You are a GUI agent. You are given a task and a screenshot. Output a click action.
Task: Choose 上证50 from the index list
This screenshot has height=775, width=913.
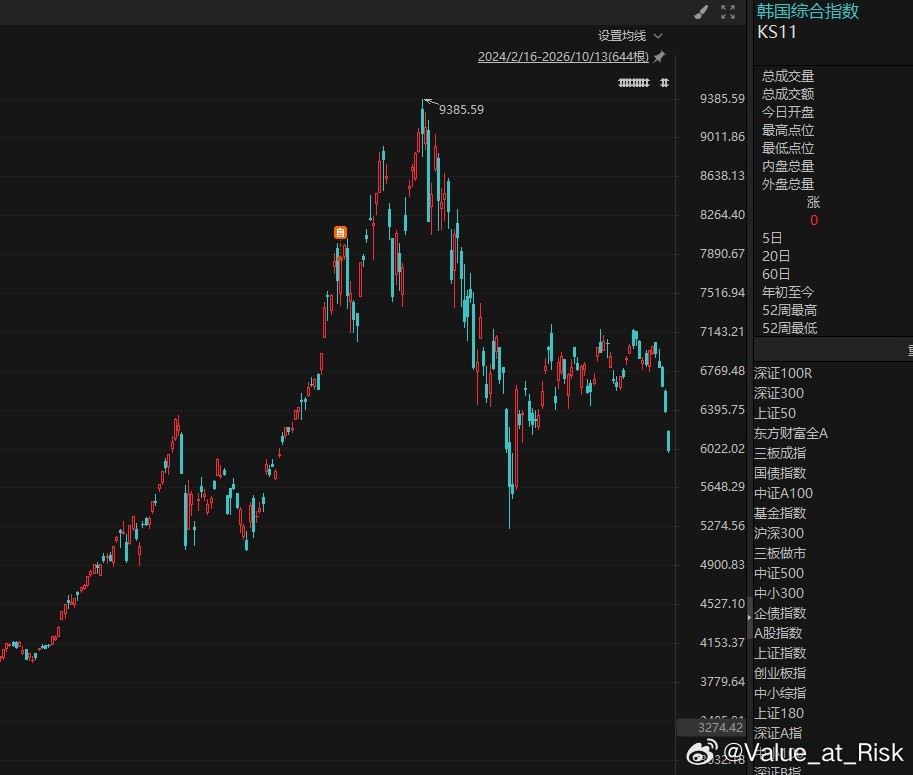(775, 413)
